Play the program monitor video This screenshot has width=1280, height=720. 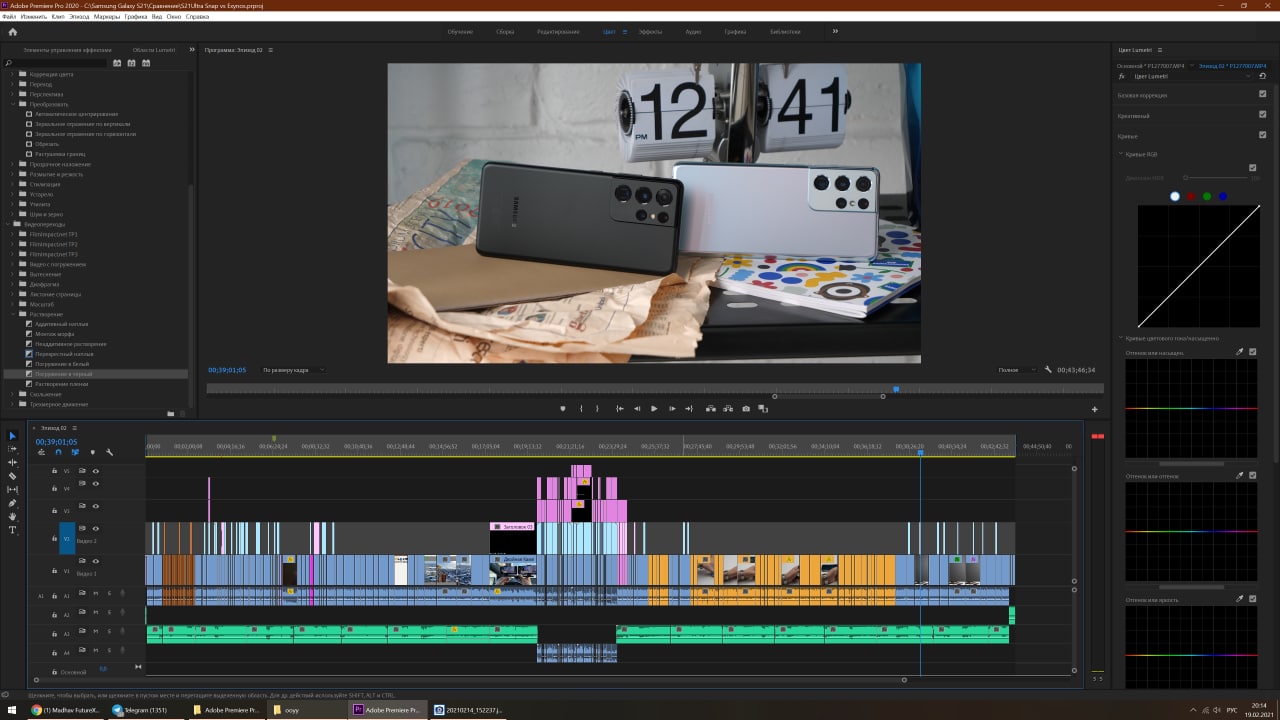(654, 408)
